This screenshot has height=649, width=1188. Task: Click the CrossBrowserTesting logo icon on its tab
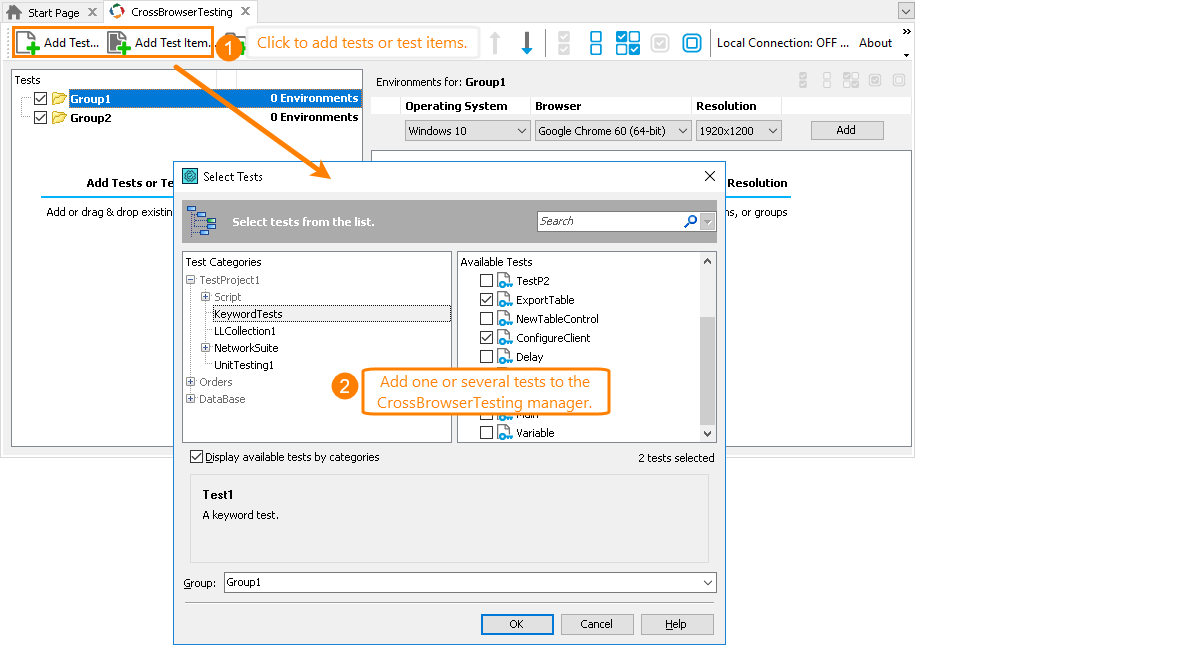coord(117,11)
